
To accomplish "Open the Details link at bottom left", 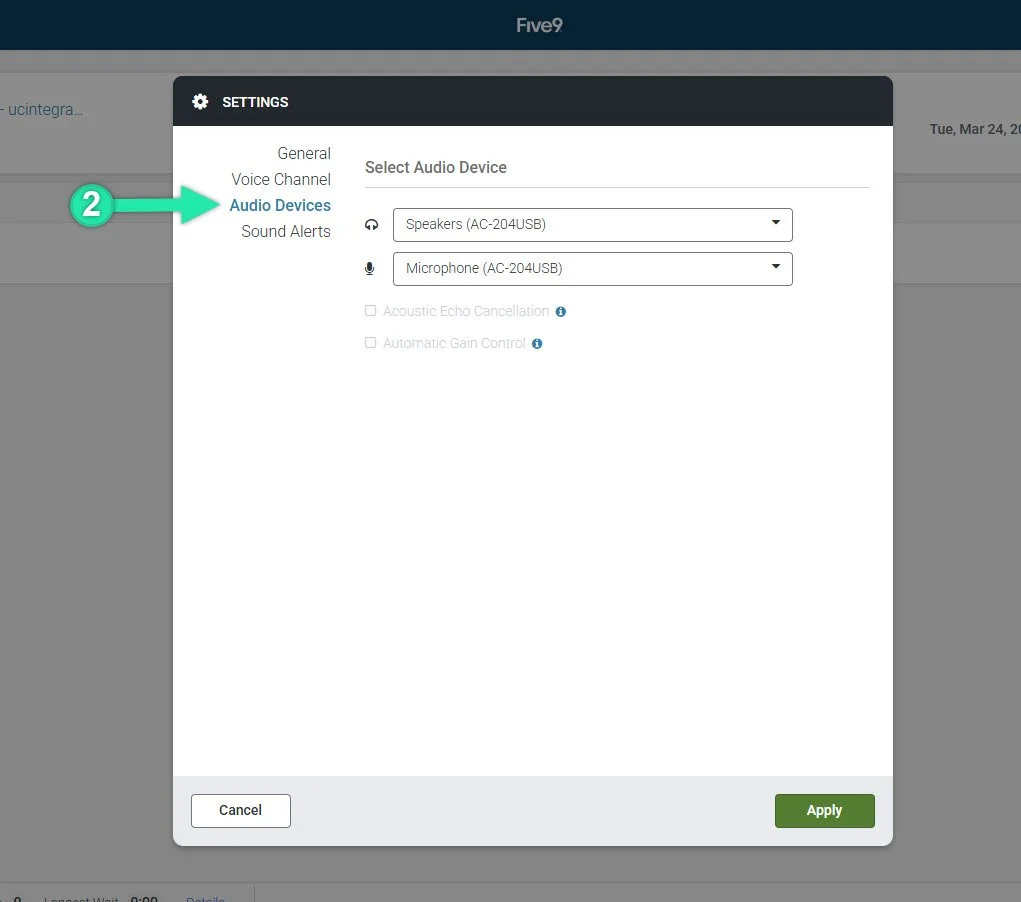I will [205, 898].
